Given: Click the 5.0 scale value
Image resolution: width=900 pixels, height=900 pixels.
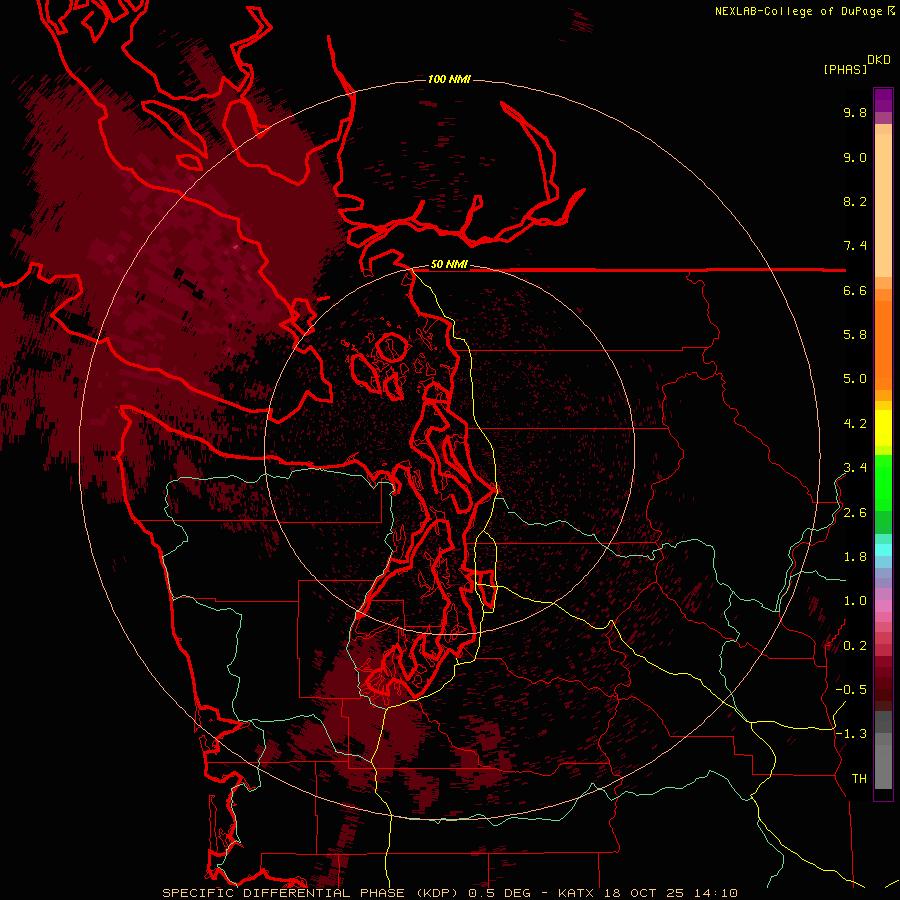Looking at the screenshot, I should tap(855, 379).
